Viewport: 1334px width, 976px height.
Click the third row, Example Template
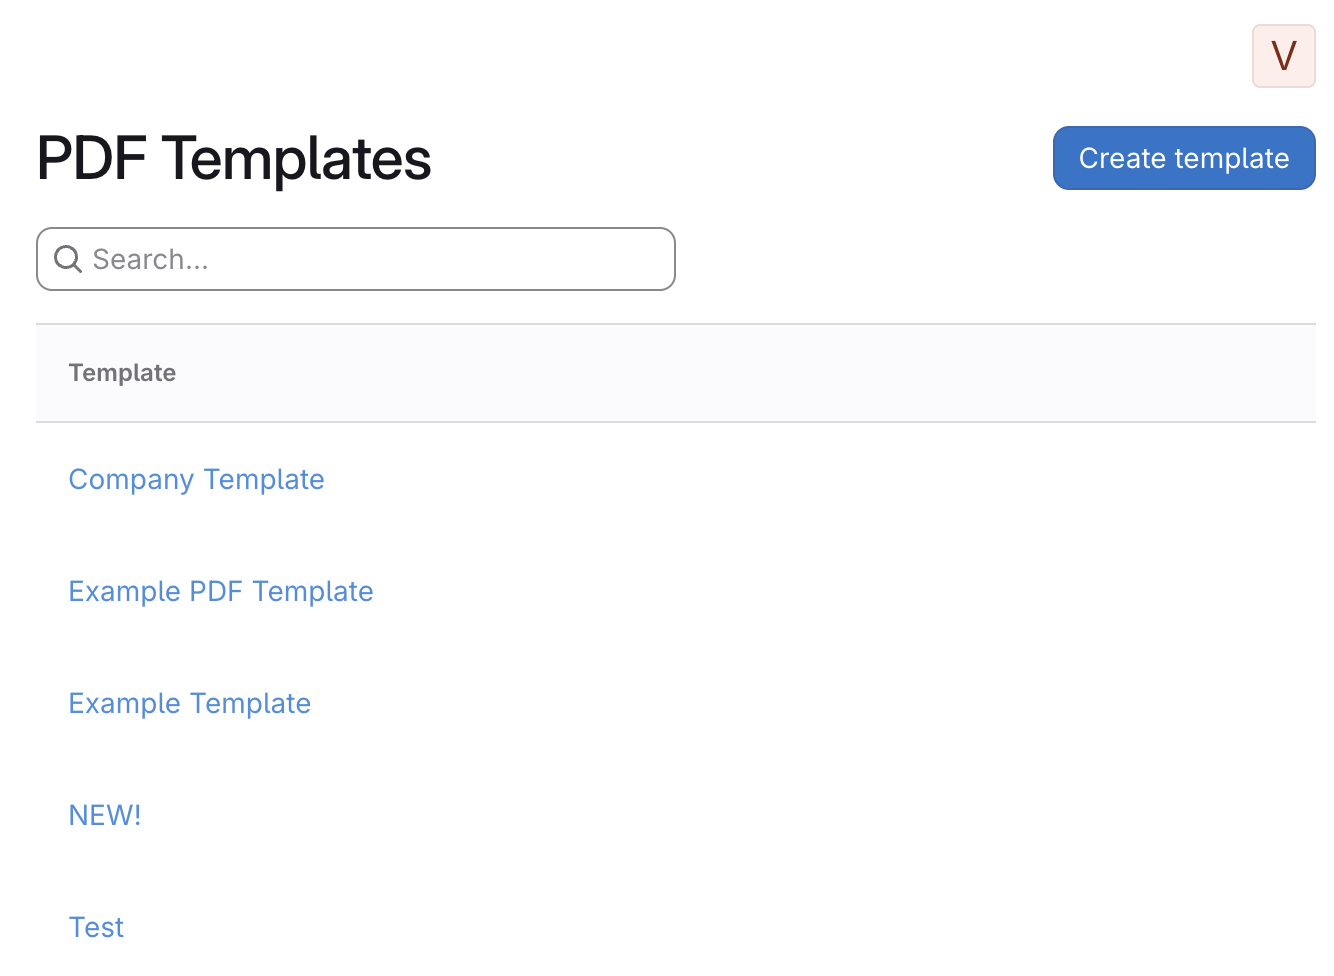(x=189, y=704)
